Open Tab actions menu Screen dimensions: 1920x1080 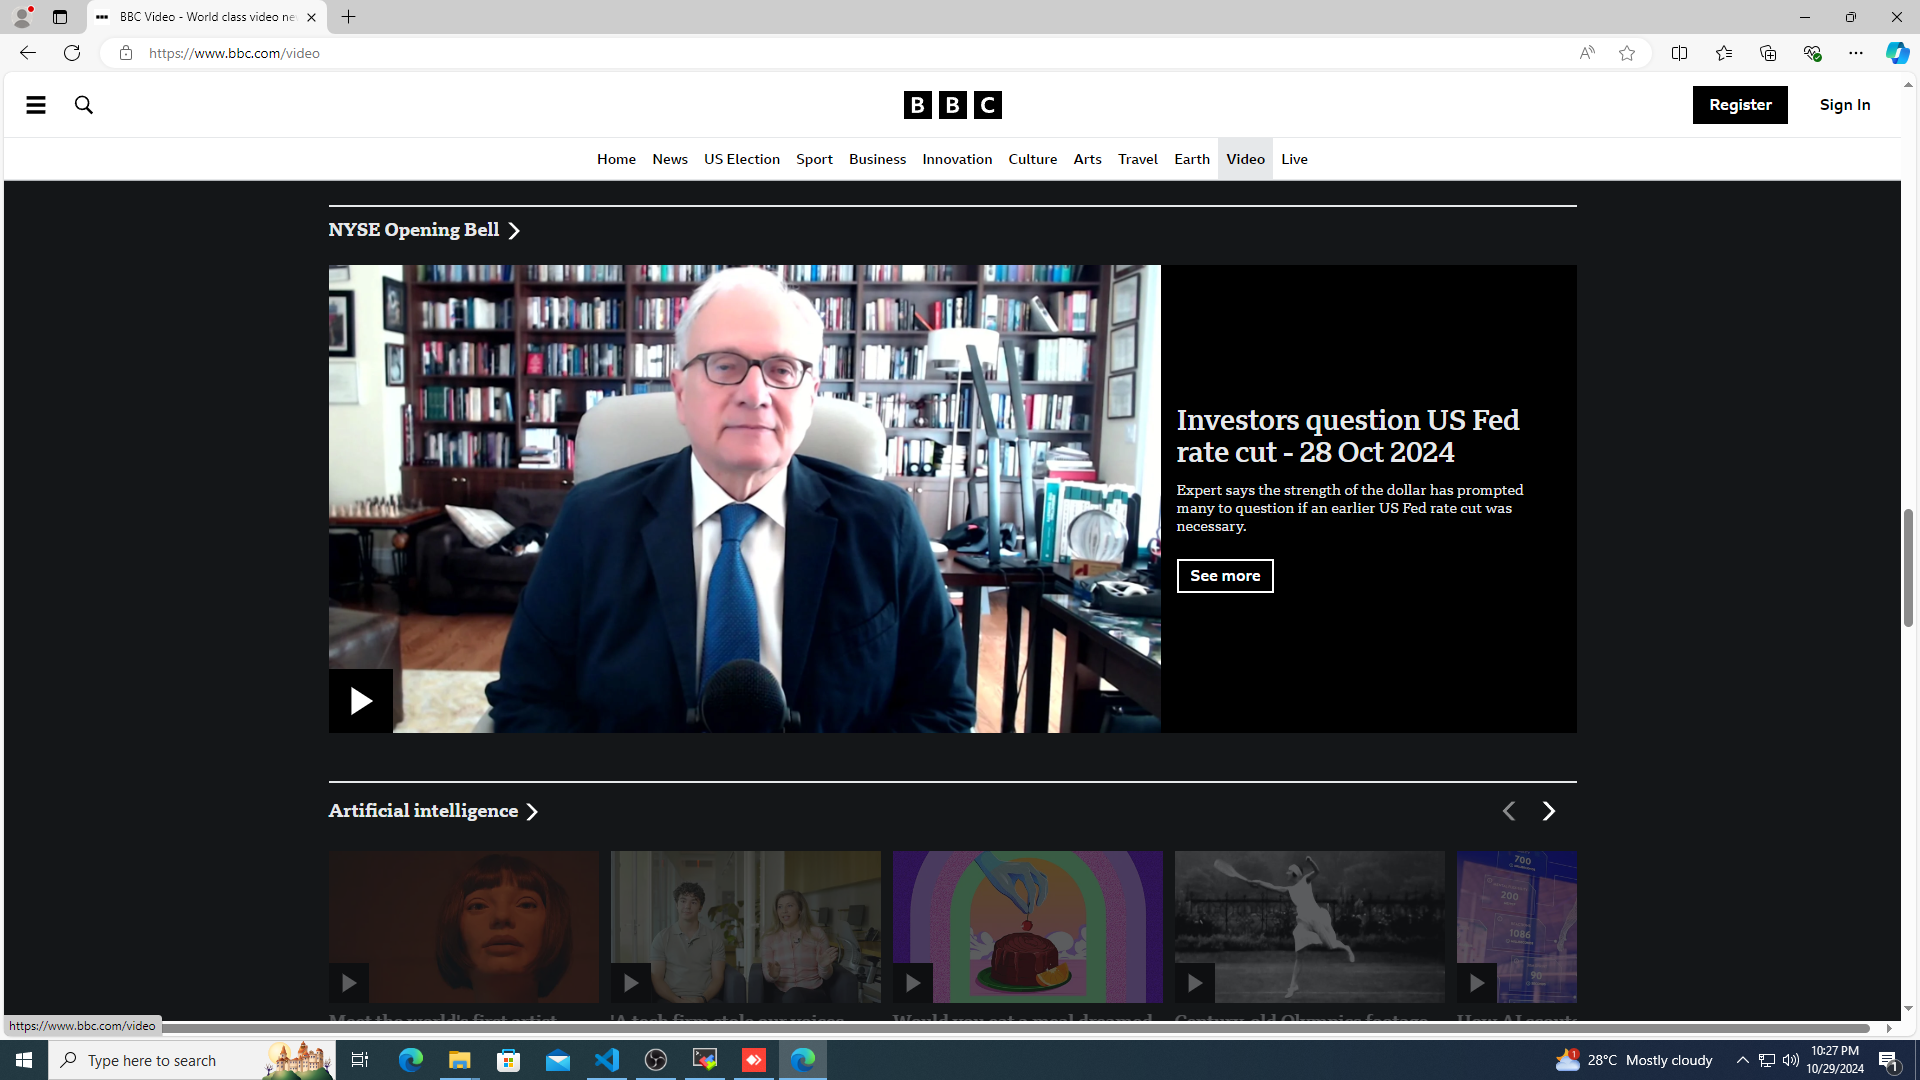coord(60,17)
